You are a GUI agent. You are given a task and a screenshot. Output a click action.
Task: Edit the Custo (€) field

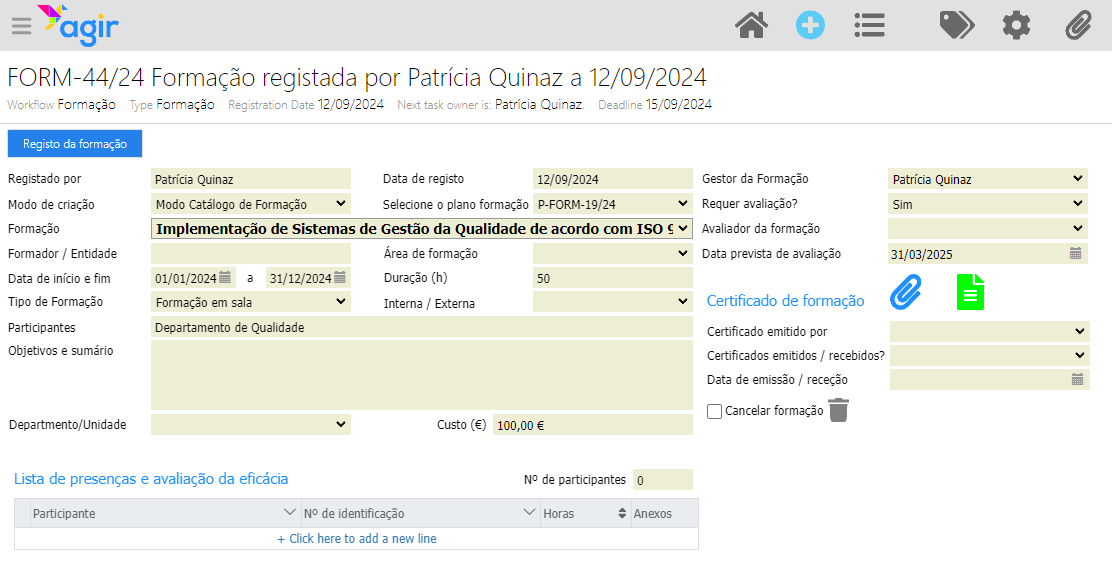[593, 425]
